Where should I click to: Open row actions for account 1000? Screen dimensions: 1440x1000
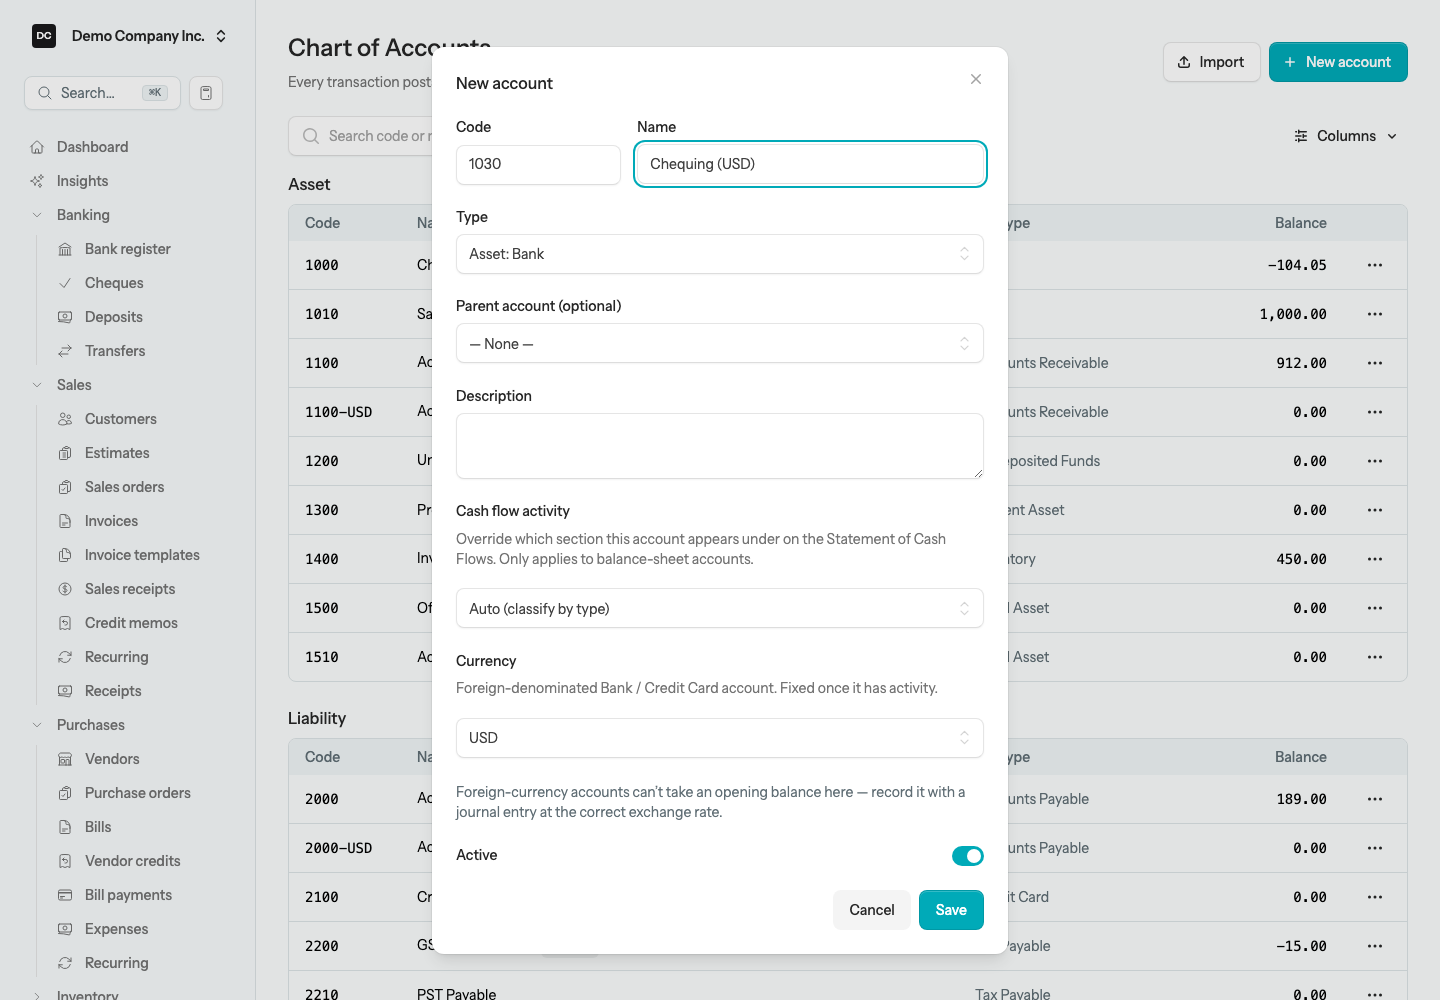[1375, 265]
